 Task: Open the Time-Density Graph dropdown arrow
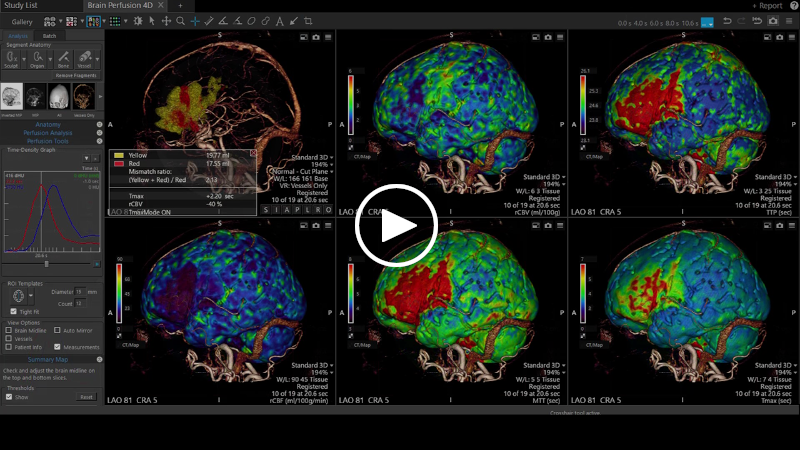[86, 158]
